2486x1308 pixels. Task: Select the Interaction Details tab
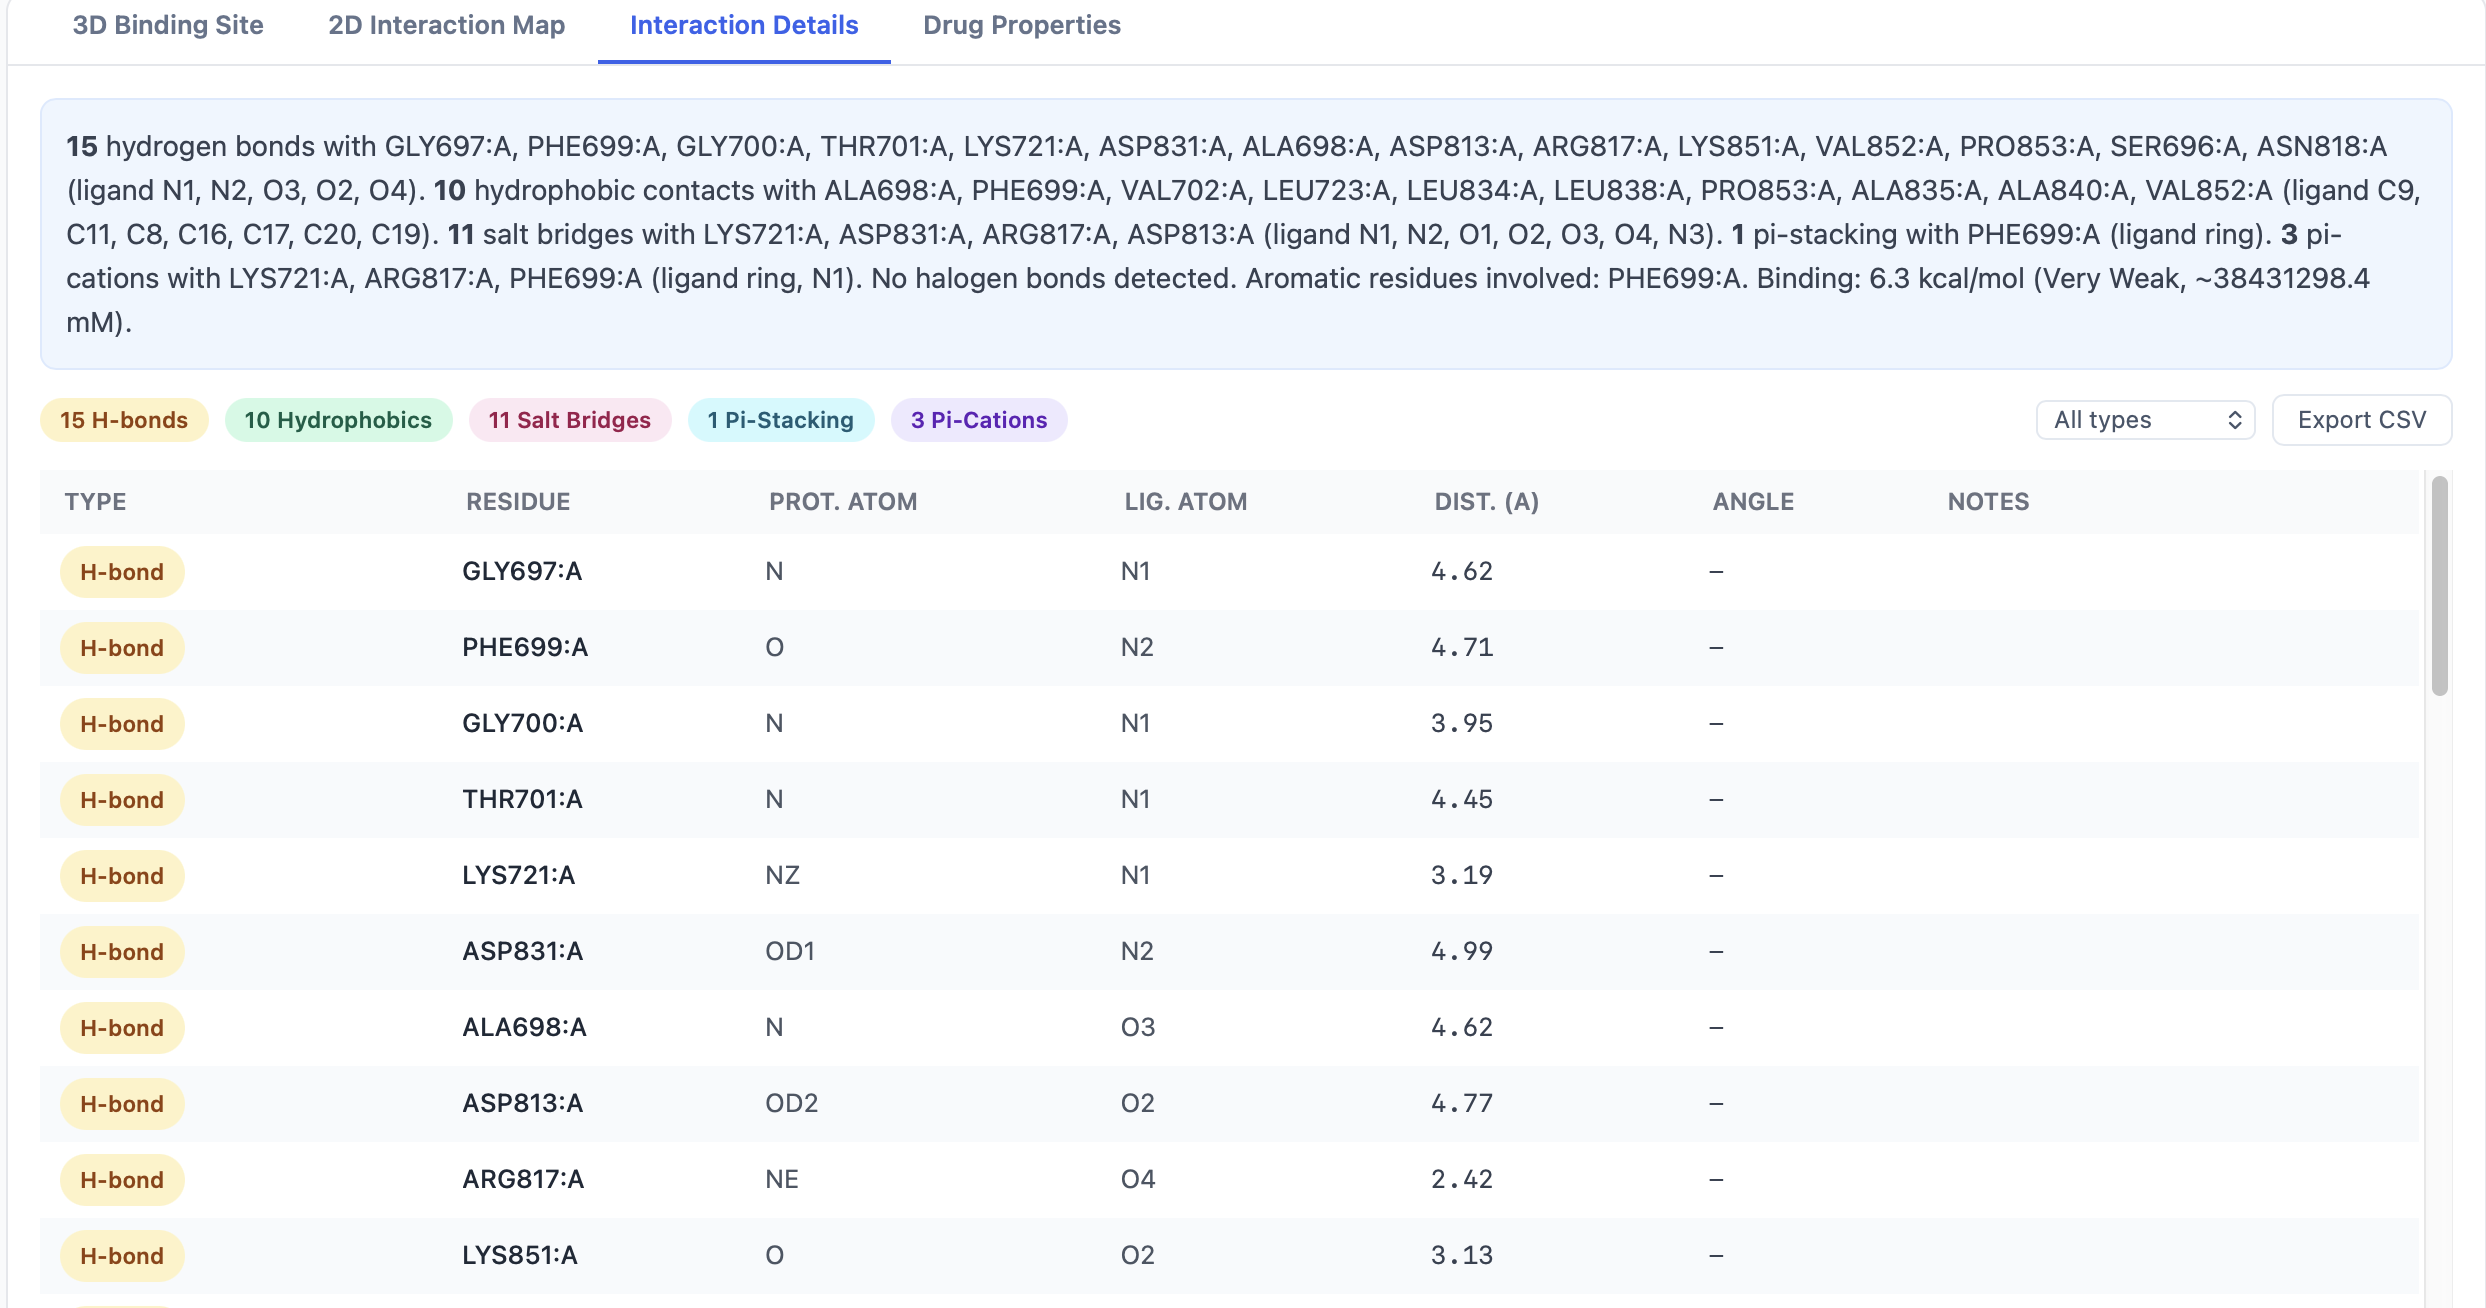(x=744, y=26)
